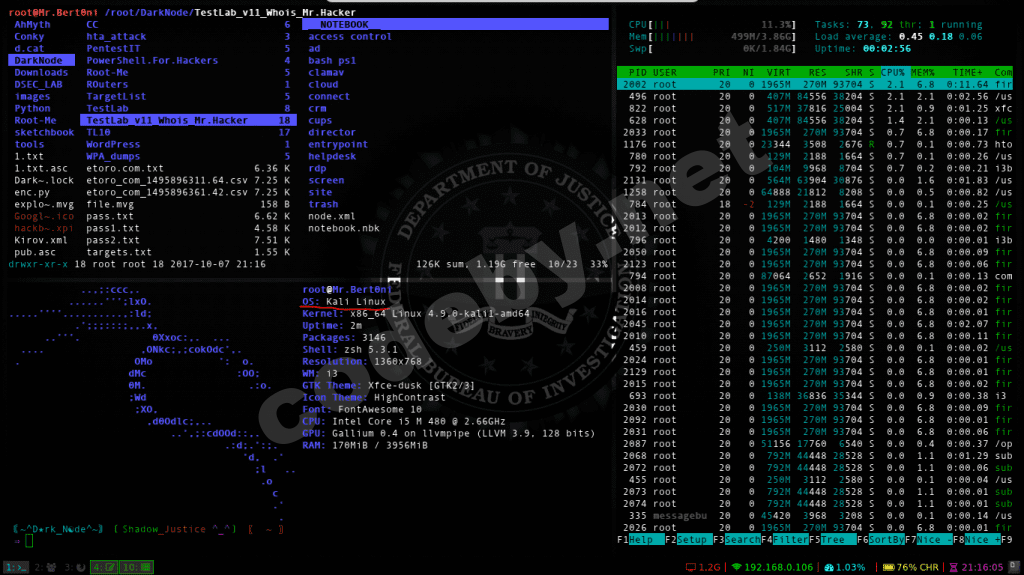Screen dimensions: 1024x575
Task: Click F8 Nice + in htop
Action: [976, 540]
